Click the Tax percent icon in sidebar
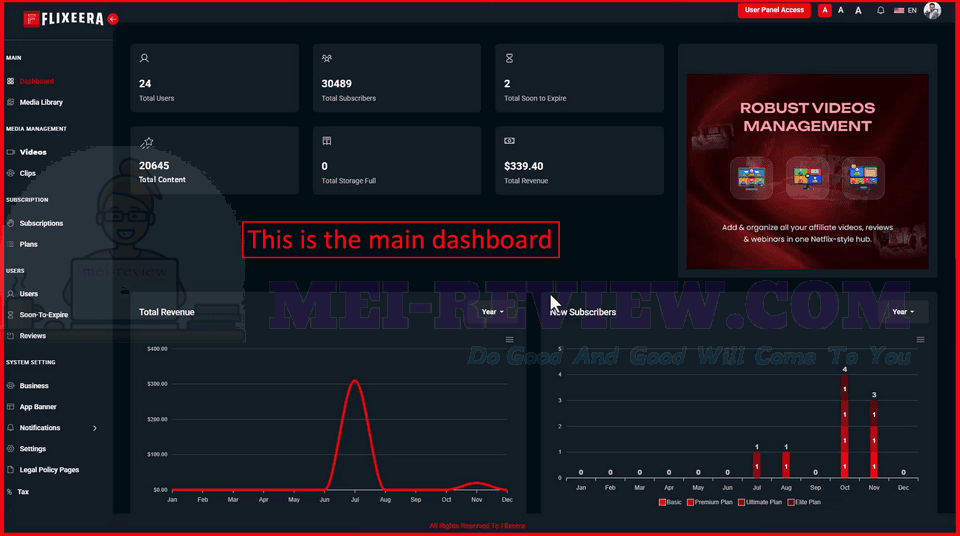960x536 pixels. pyautogui.click(x=9, y=492)
